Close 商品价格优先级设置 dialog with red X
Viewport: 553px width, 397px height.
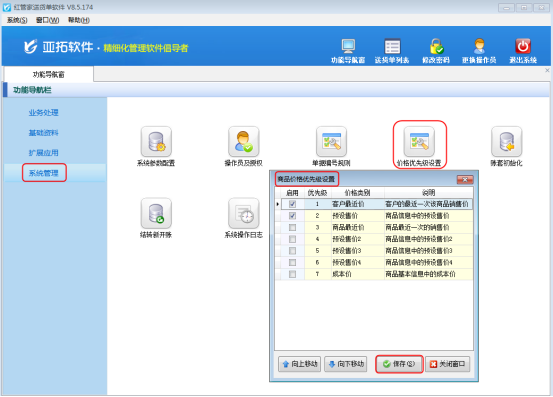pyautogui.click(x=465, y=180)
